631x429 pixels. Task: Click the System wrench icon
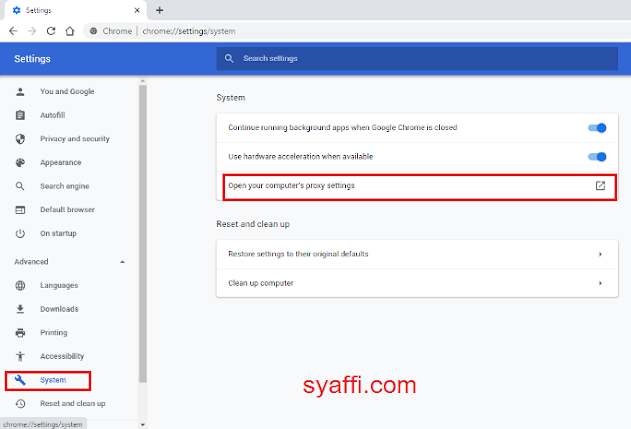(20, 380)
